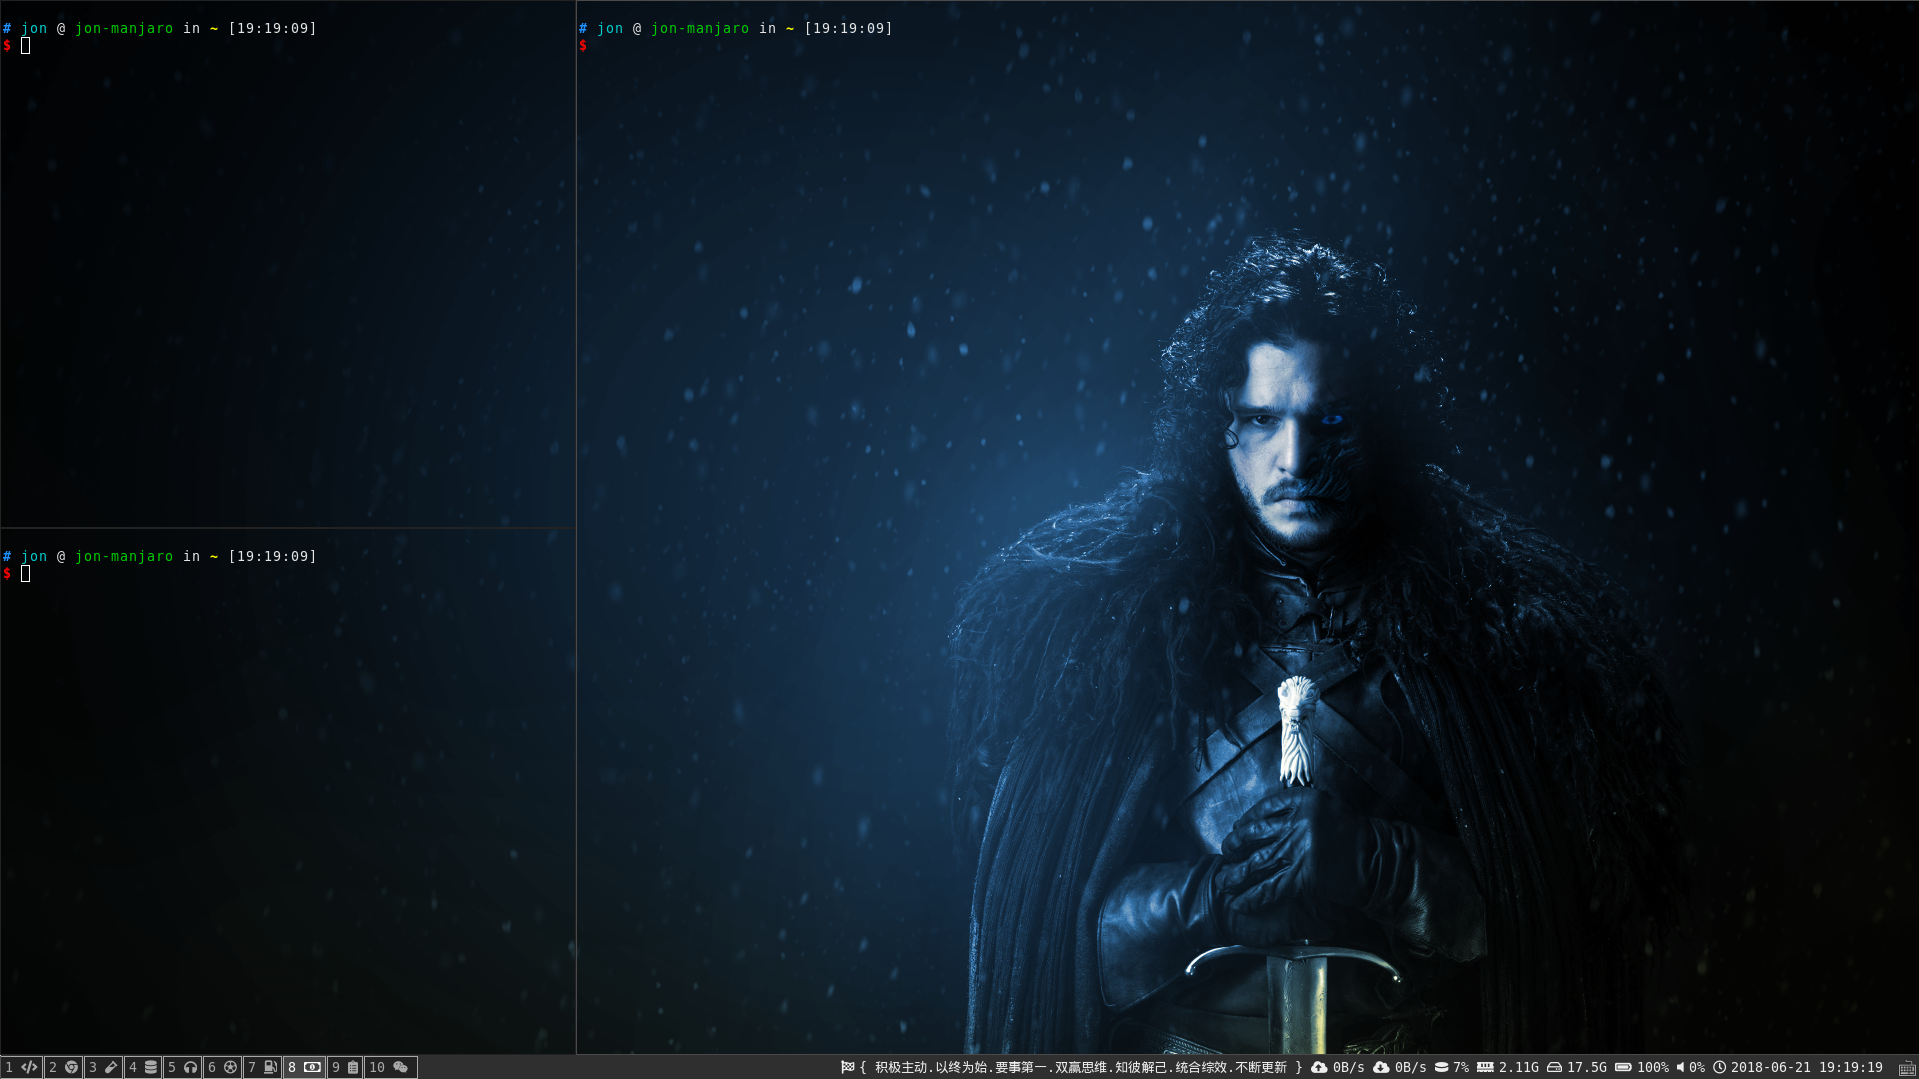Focus the top-left terminal at its cursor
The image size is (1919, 1079).
click(26, 45)
